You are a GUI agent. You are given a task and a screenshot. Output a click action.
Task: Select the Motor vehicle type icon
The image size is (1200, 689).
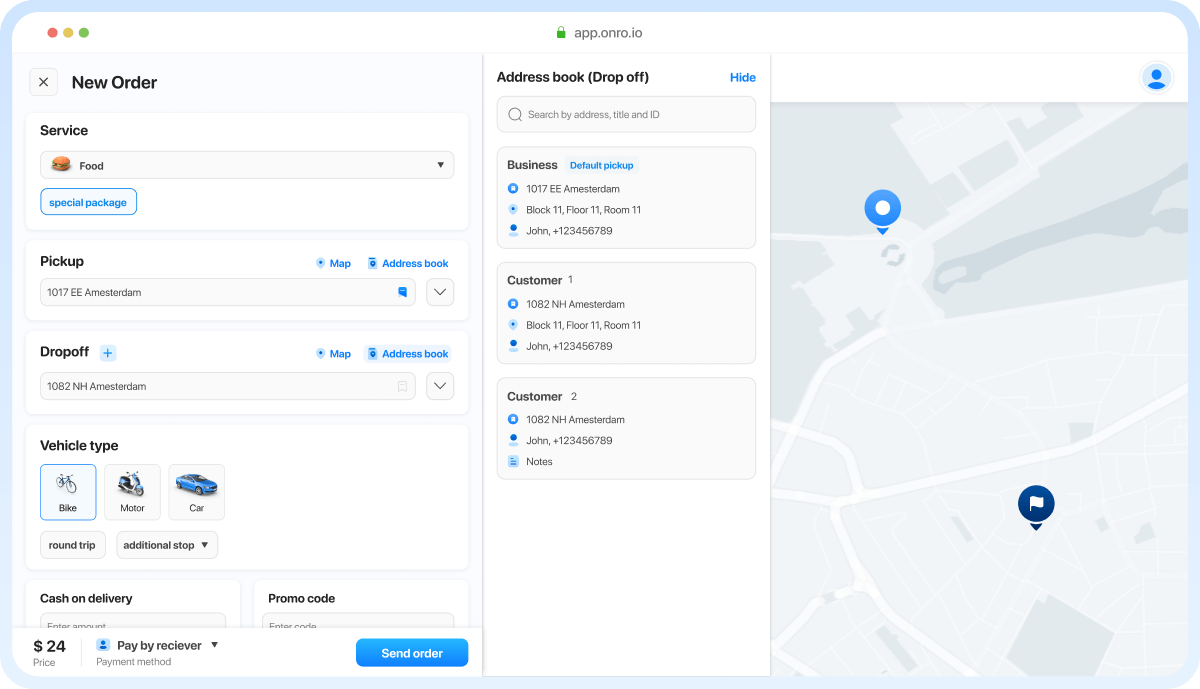coord(132,485)
